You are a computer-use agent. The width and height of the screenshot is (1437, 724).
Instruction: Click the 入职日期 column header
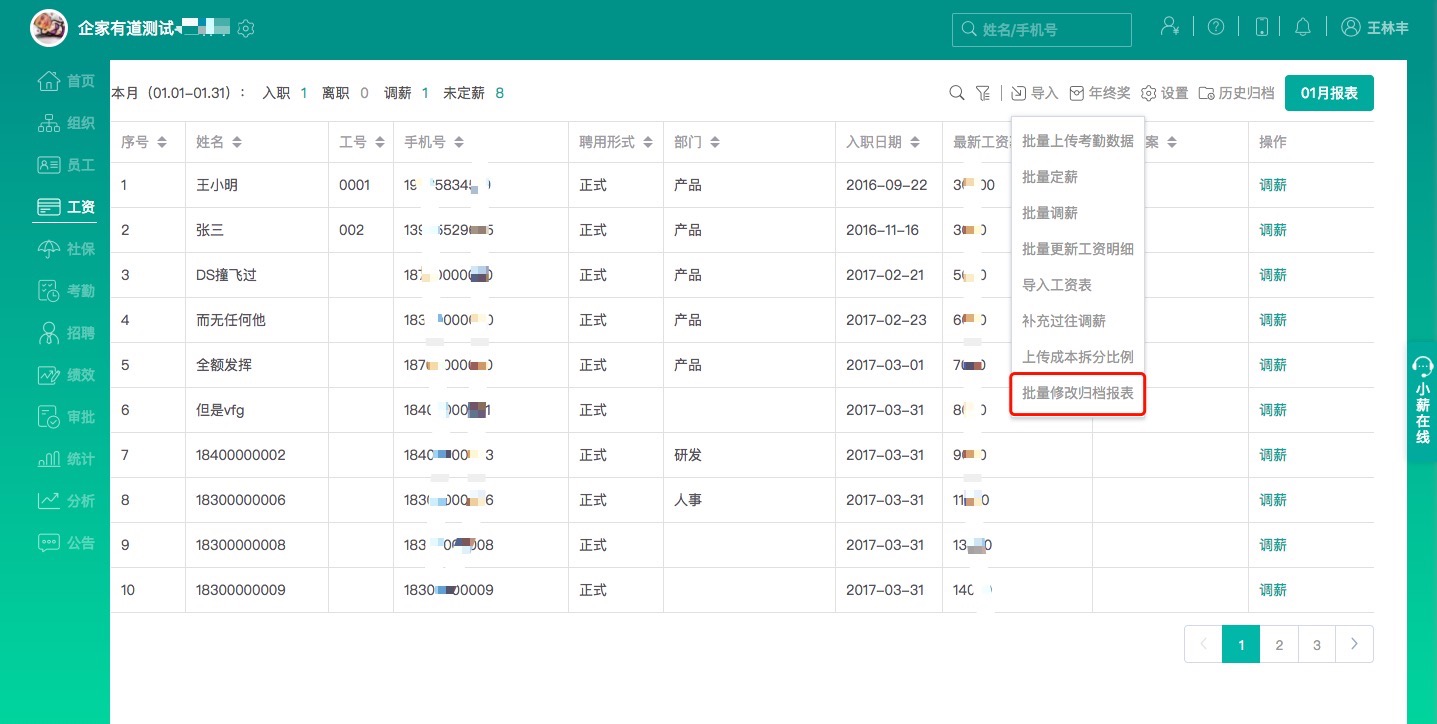point(874,142)
